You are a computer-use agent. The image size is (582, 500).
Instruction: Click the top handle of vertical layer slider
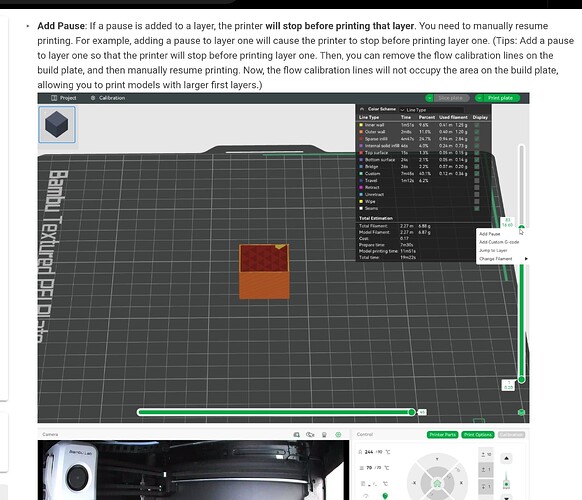(x=521, y=228)
